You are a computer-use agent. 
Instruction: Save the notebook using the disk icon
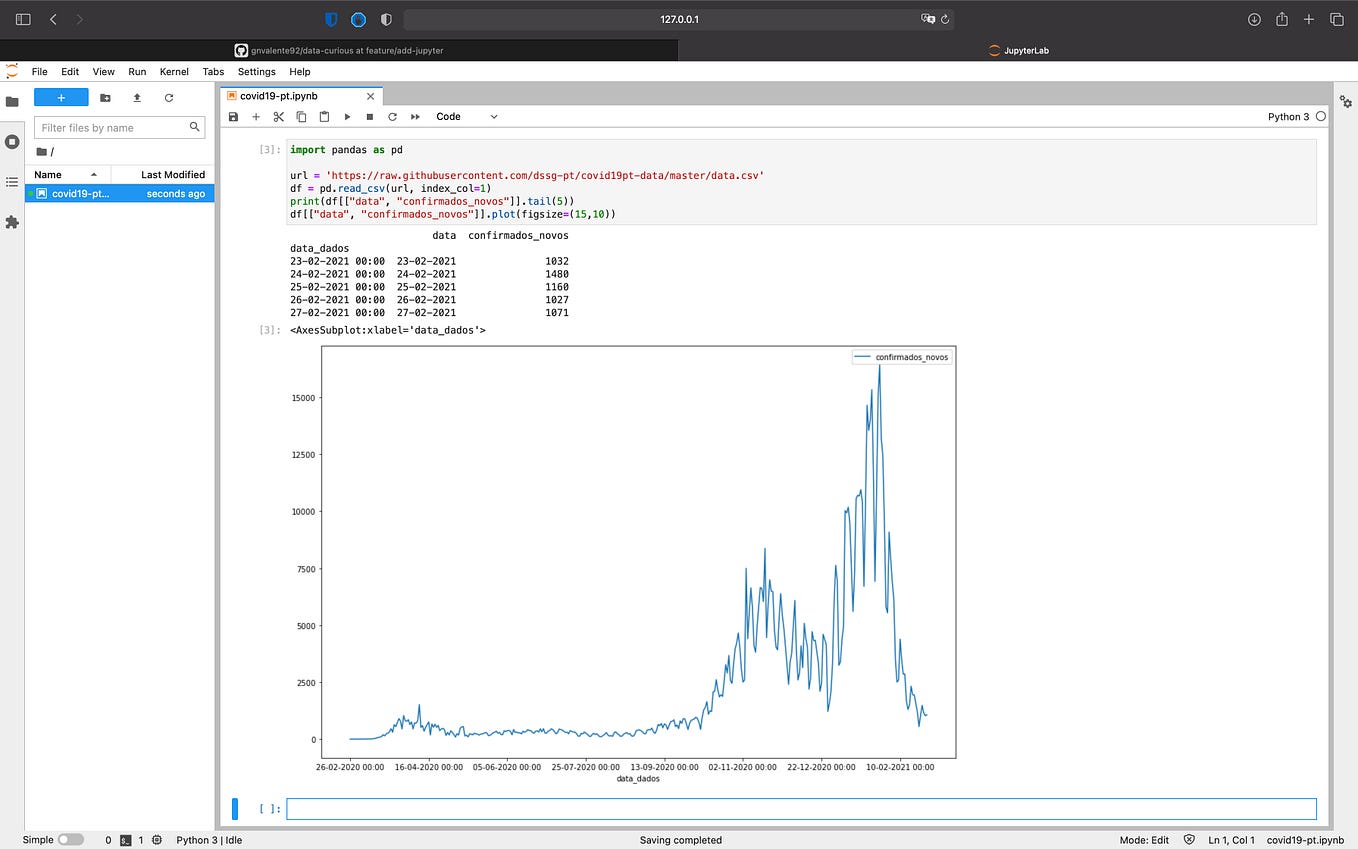(233, 116)
